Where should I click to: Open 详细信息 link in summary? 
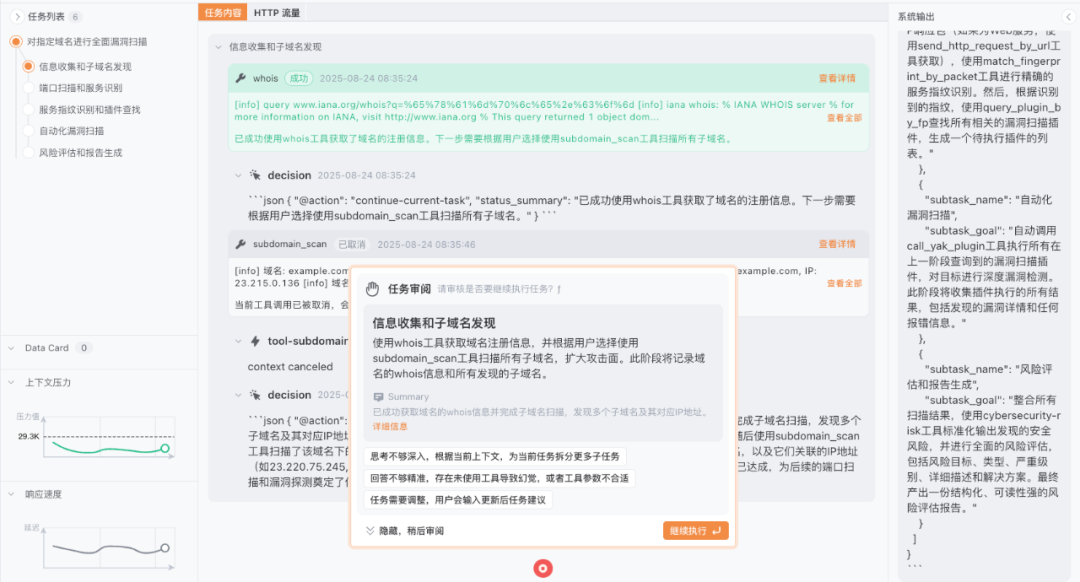click(390, 426)
